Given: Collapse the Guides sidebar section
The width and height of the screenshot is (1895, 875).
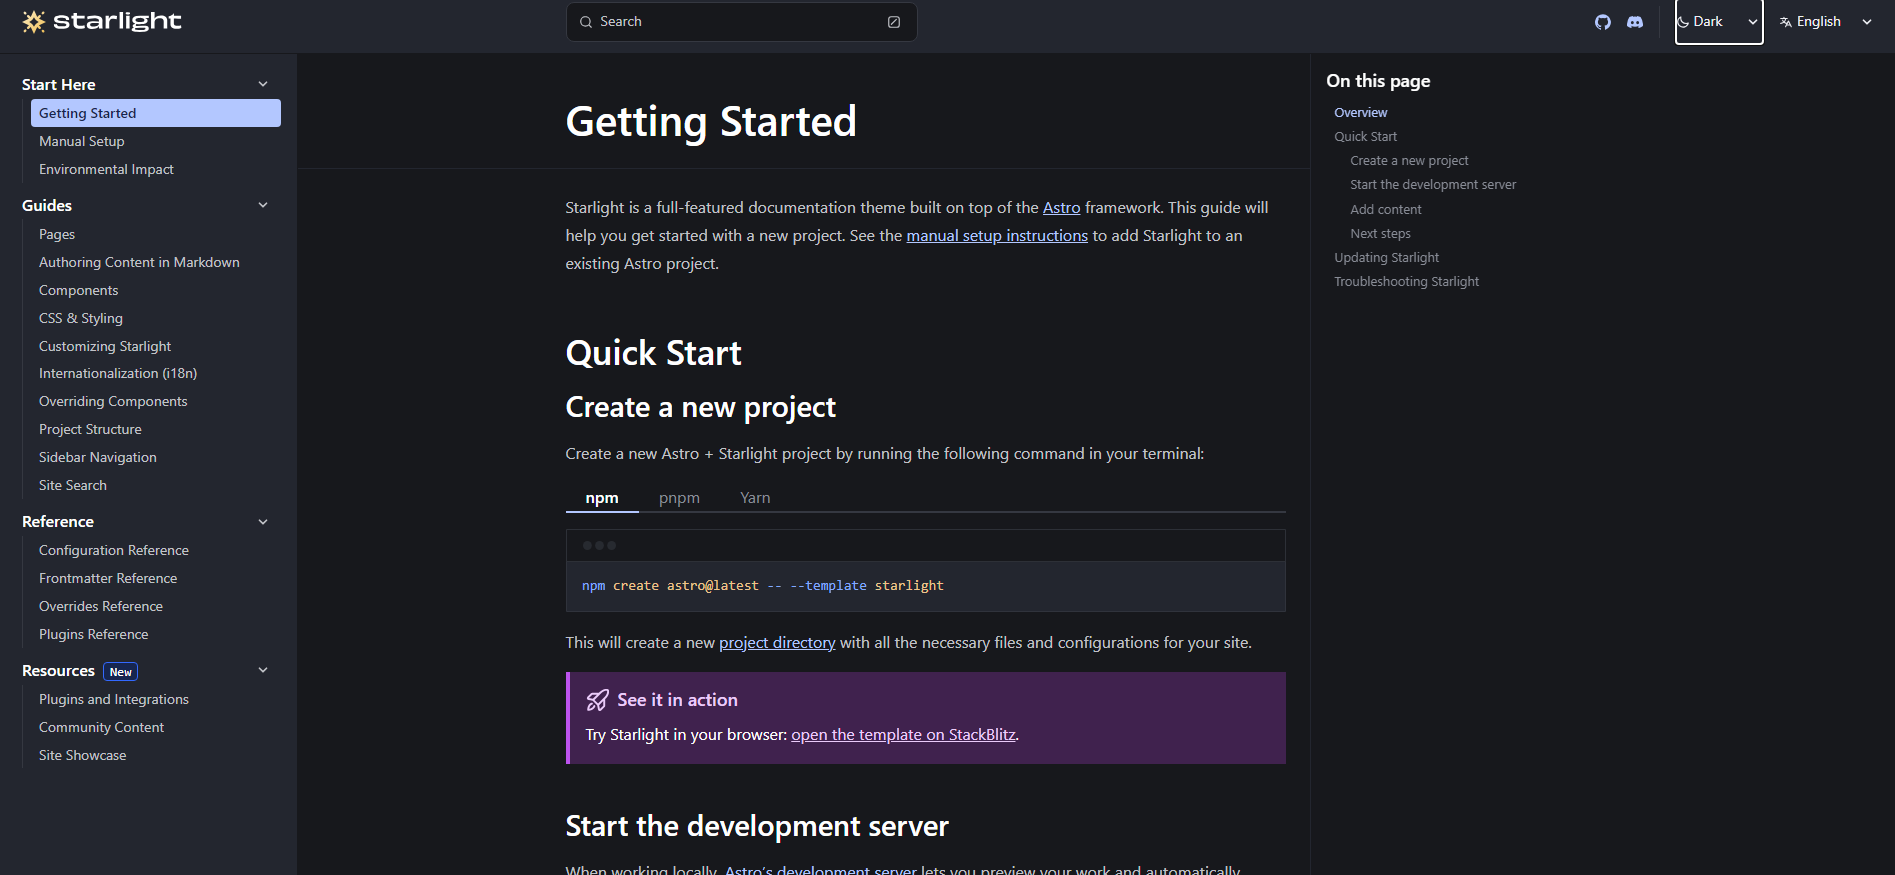Looking at the screenshot, I should tap(146, 205).
